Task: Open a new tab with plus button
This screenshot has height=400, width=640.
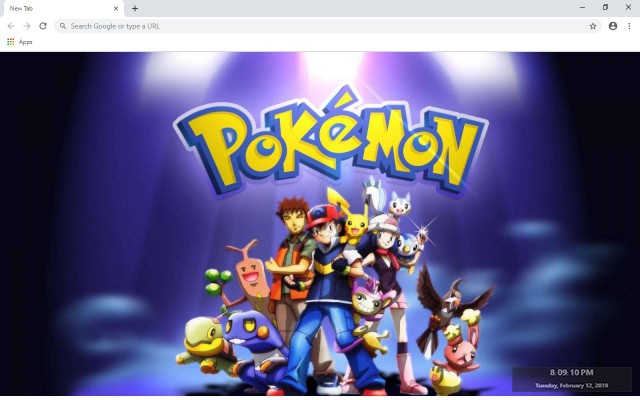Action: (135, 8)
